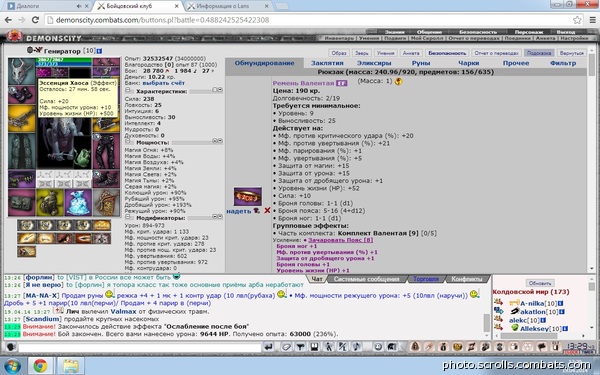
Task: Switch to the Обмундирование tab
Action: pyautogui.click(x=264, y=63)
